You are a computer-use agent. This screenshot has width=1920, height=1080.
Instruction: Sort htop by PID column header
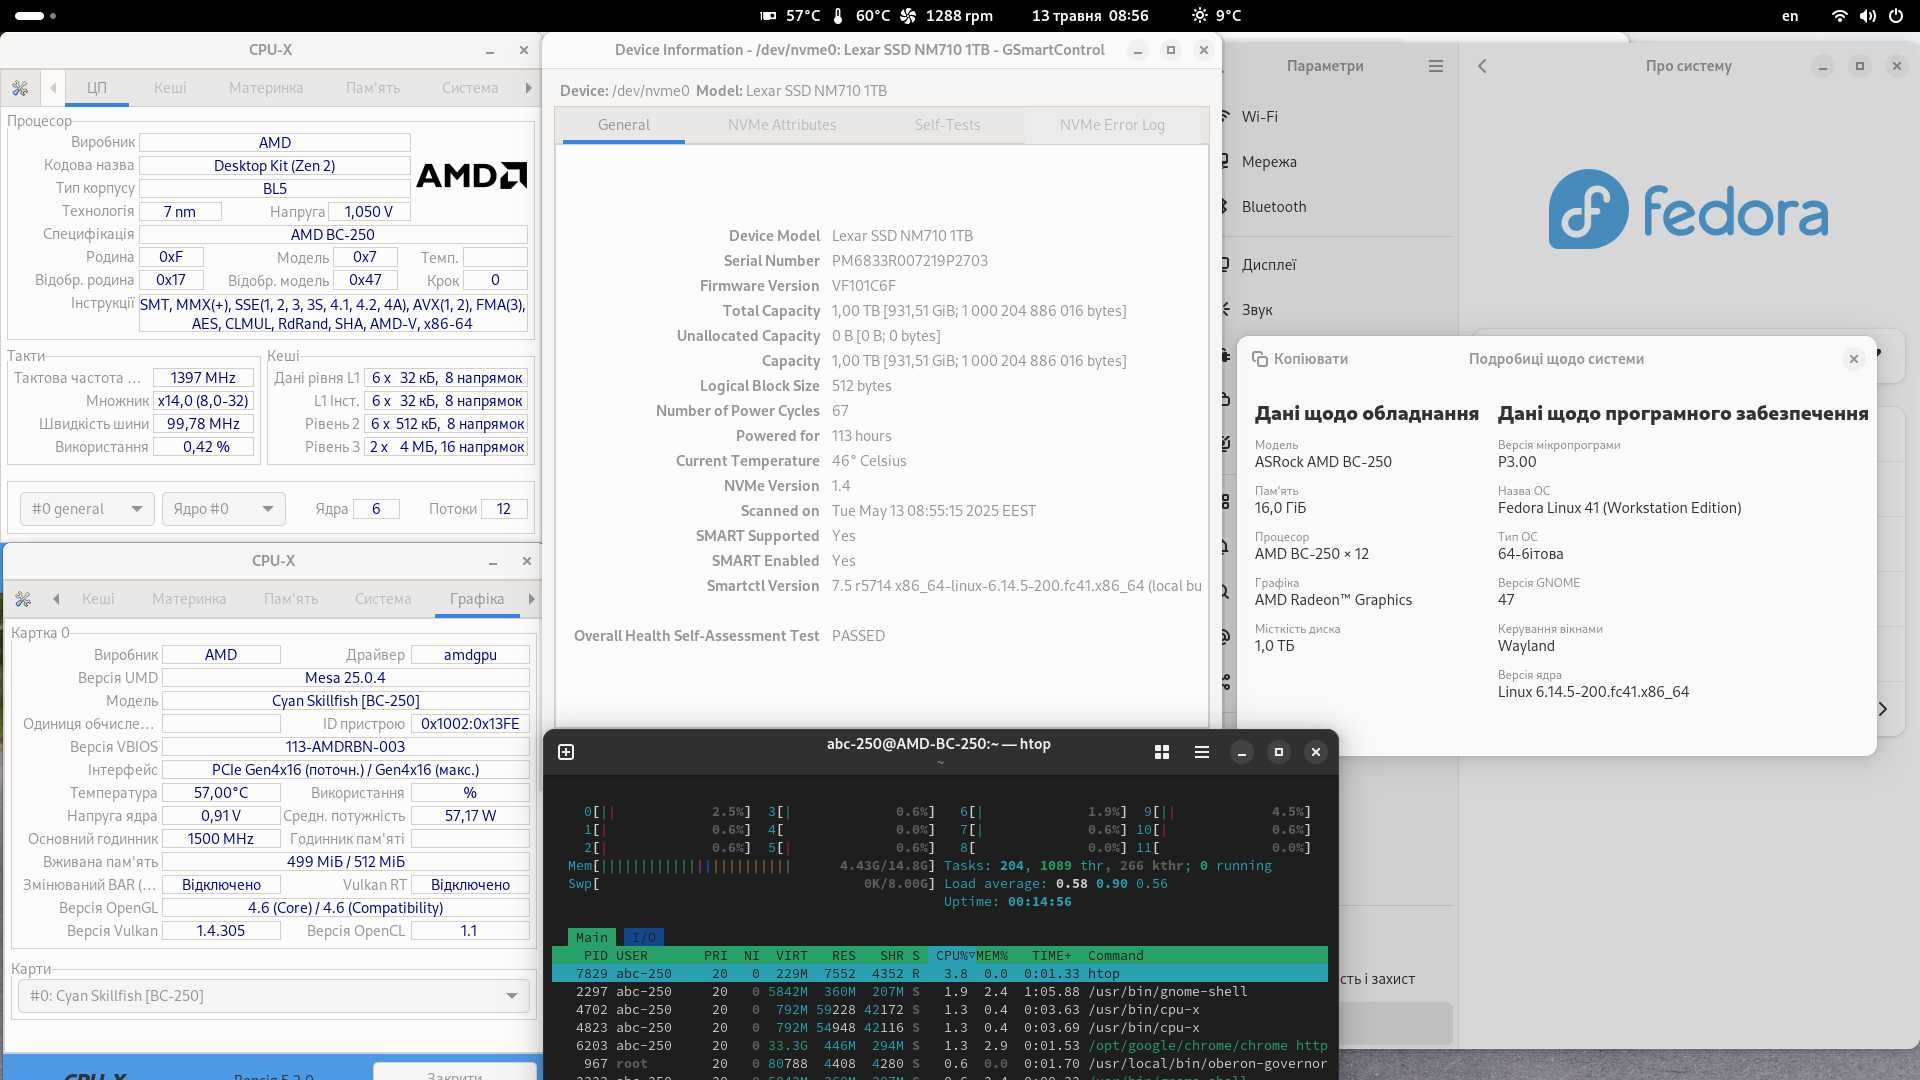[x=596, y=956]
